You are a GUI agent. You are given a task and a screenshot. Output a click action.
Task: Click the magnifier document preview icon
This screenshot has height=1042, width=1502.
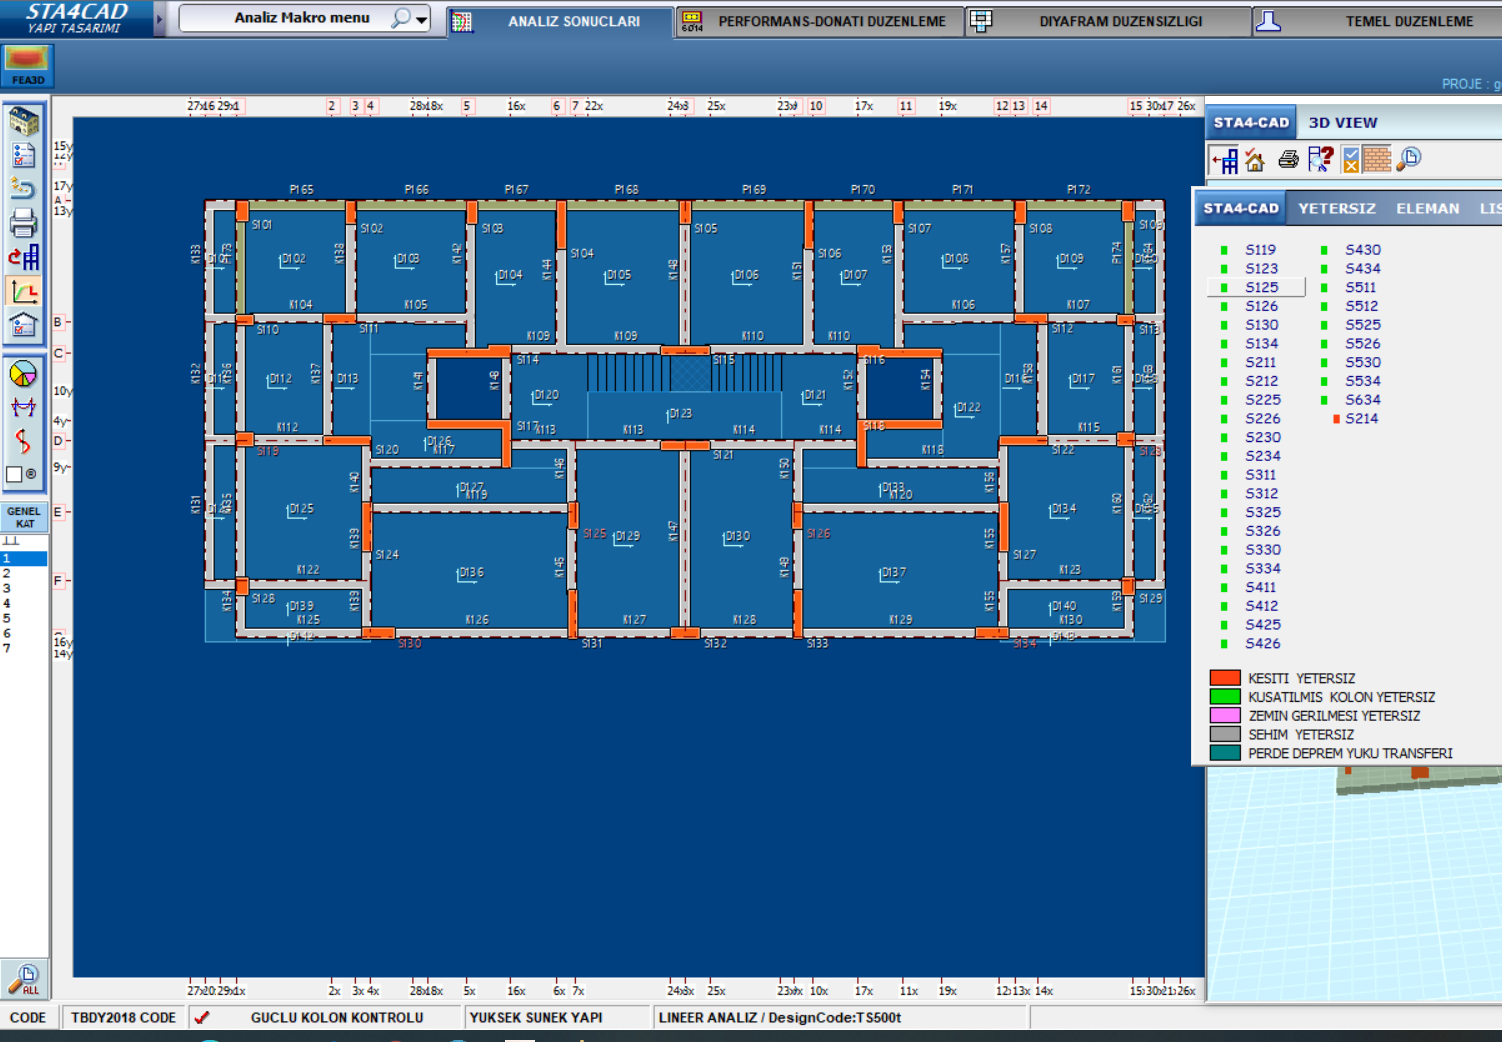click(x=1409, y=159)
